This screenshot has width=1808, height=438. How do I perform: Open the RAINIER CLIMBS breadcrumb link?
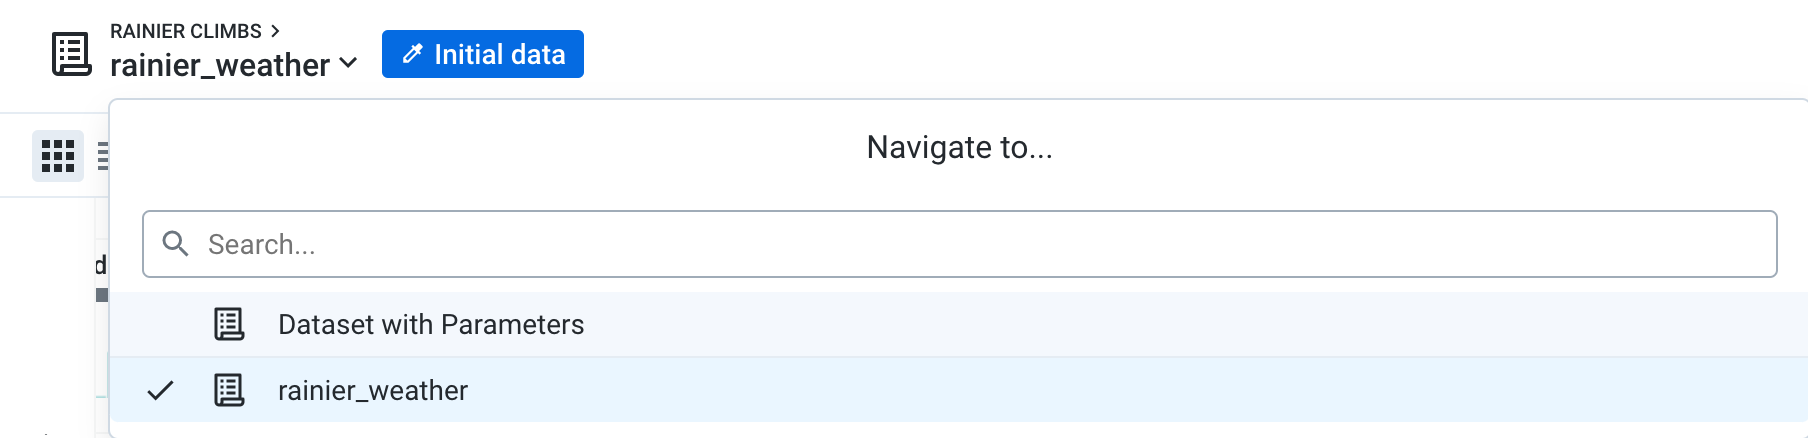[186, 31]
